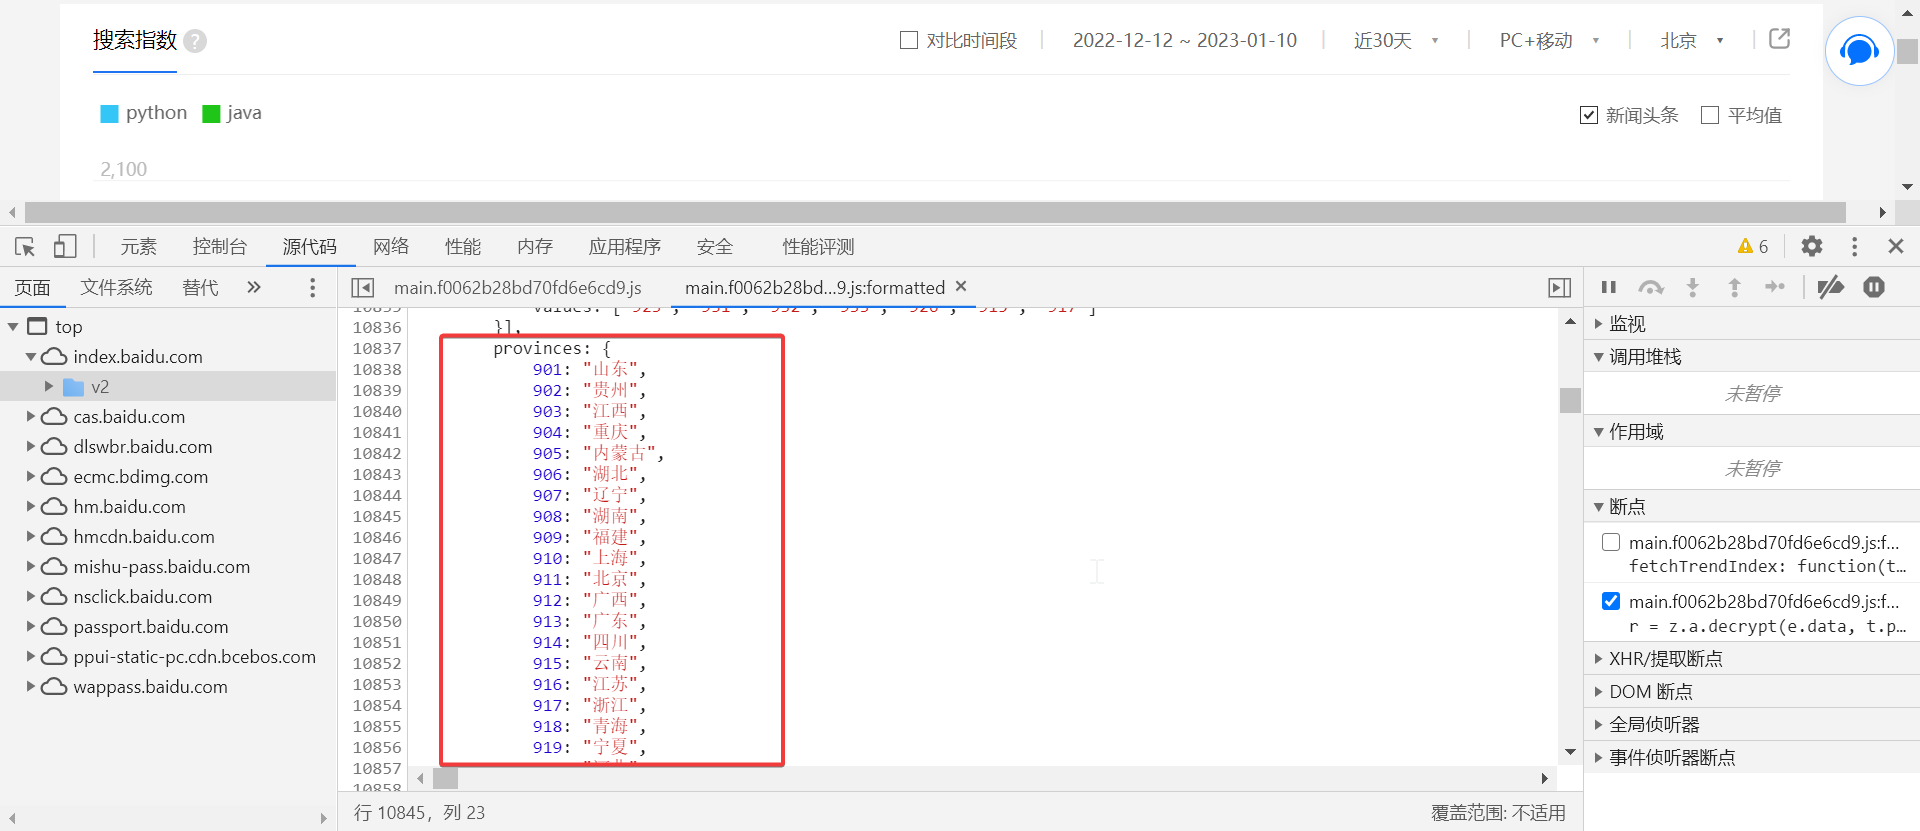Show more navigator tabs chevron
The width and height of the screenshot is (1920, 831).
click(x=254, y=288)
